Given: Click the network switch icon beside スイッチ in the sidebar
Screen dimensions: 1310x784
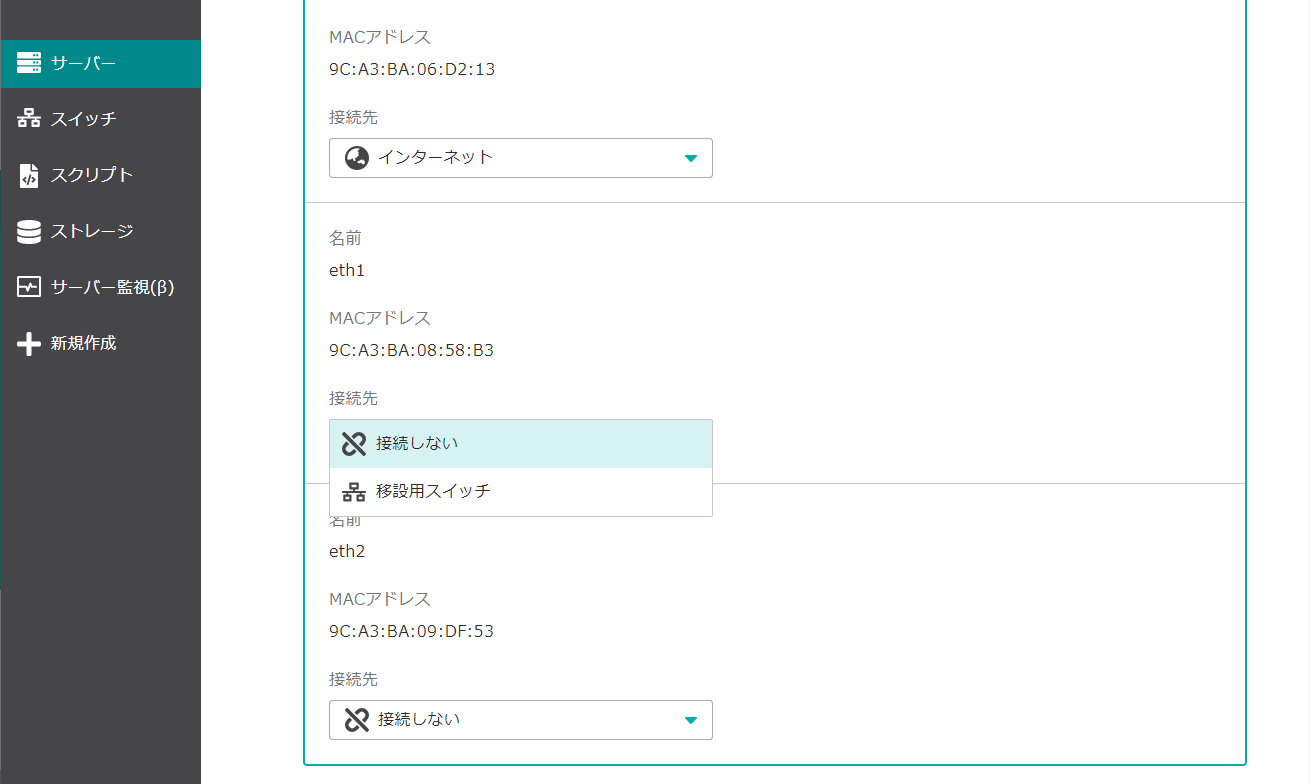Looking at the screenshot, I should click(x=29, y=119).
